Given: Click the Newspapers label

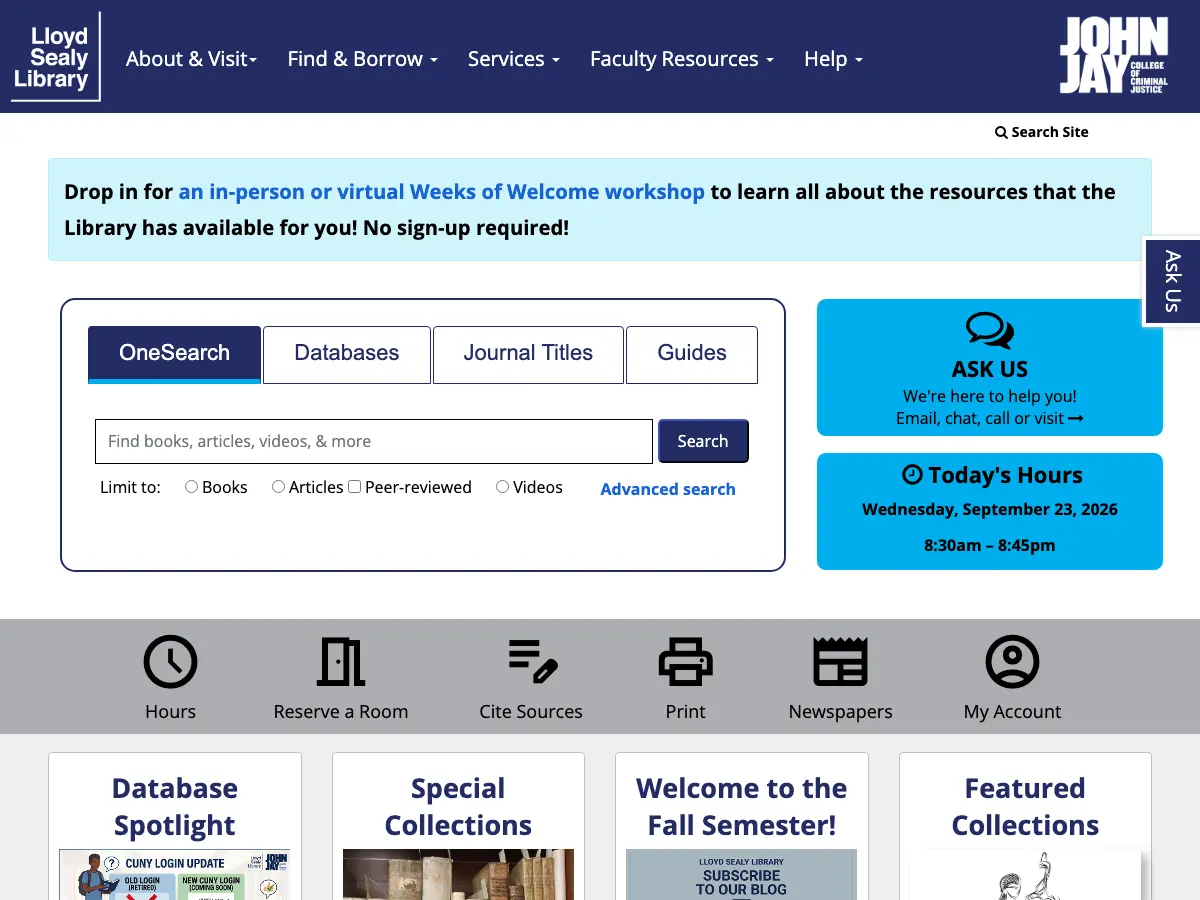Looking at the screenshot, I should coord(840,712).
